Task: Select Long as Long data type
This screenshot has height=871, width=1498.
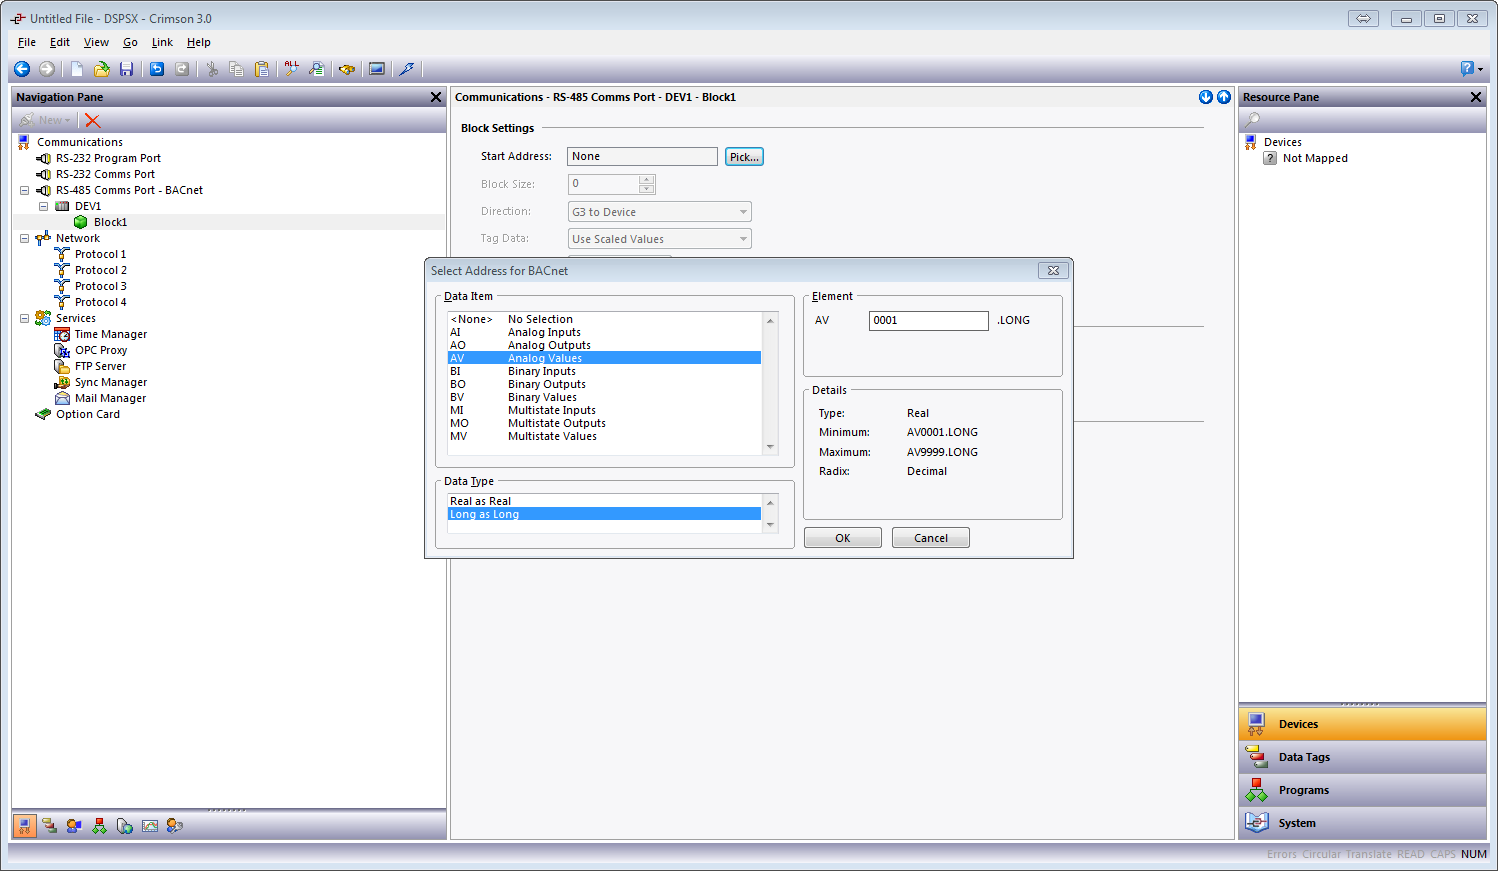Action: pyautogui.click(x=604, y=514)
